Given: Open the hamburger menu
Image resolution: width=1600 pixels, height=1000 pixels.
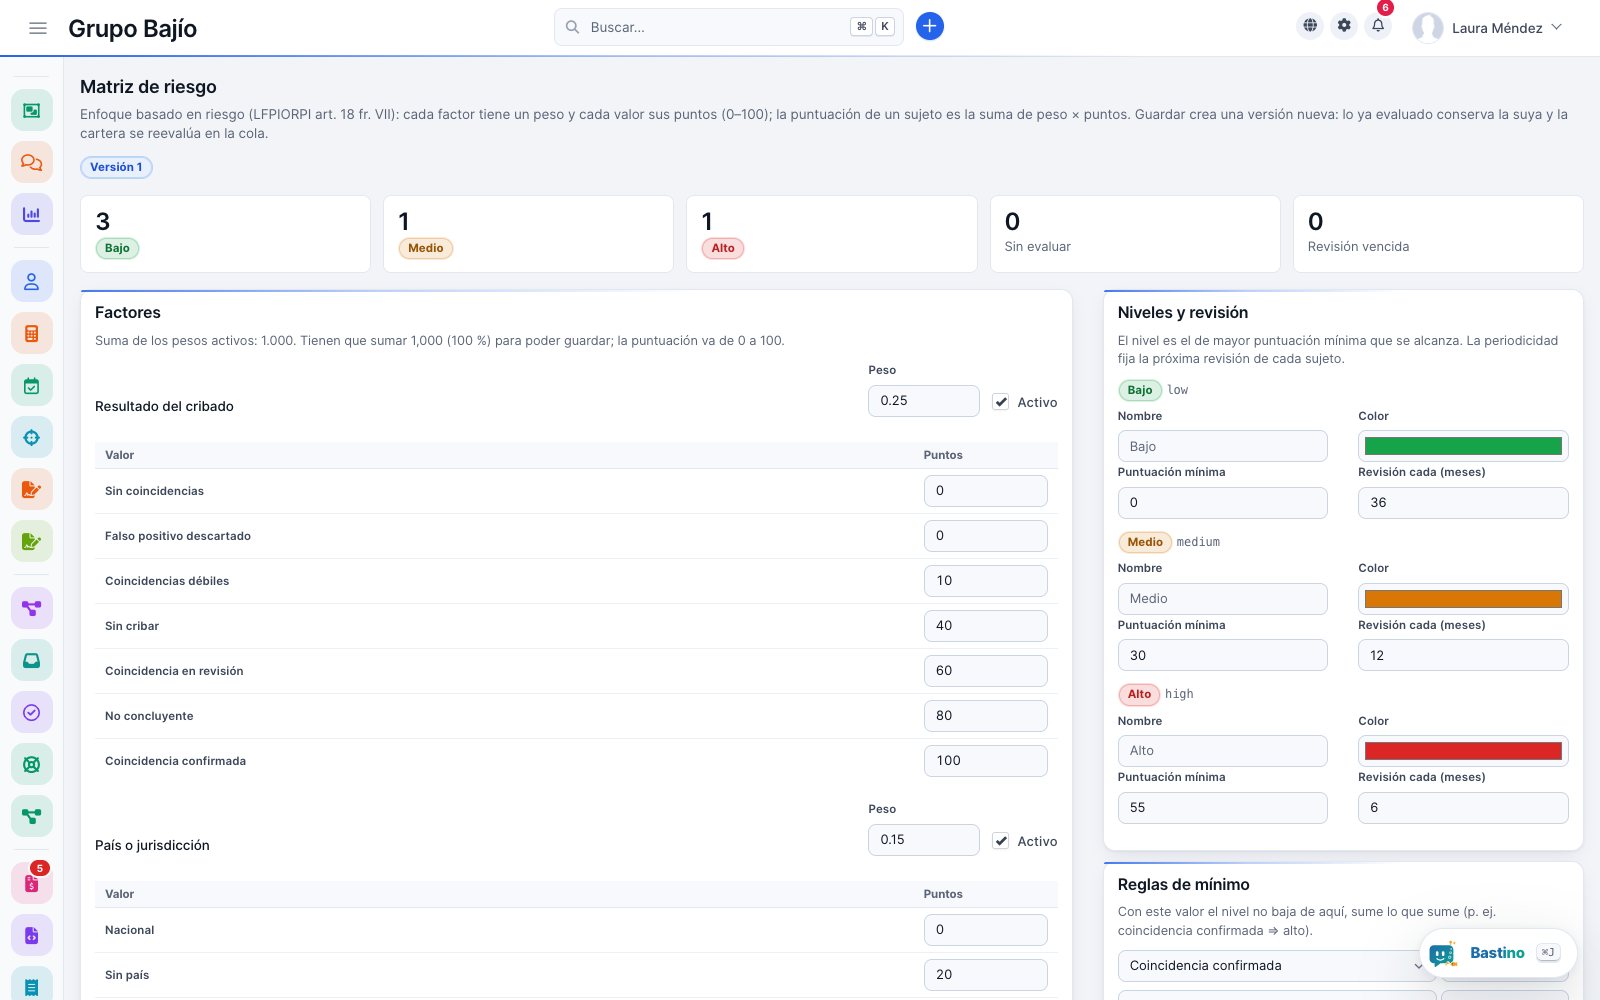Looking at the screenshot, I should pyautogui.click(x=38, y=28).
